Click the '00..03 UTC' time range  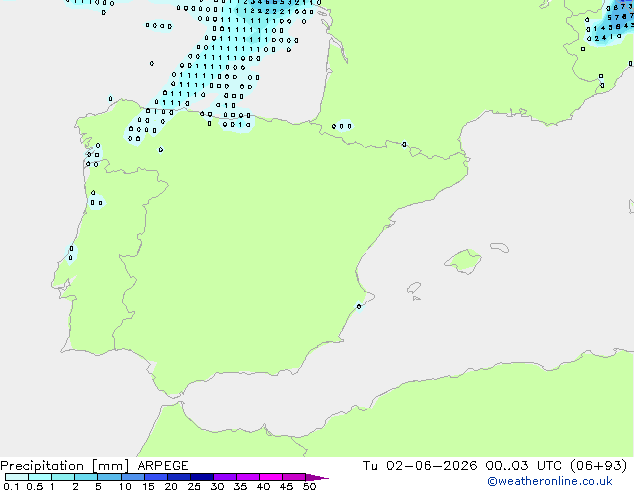524,466
